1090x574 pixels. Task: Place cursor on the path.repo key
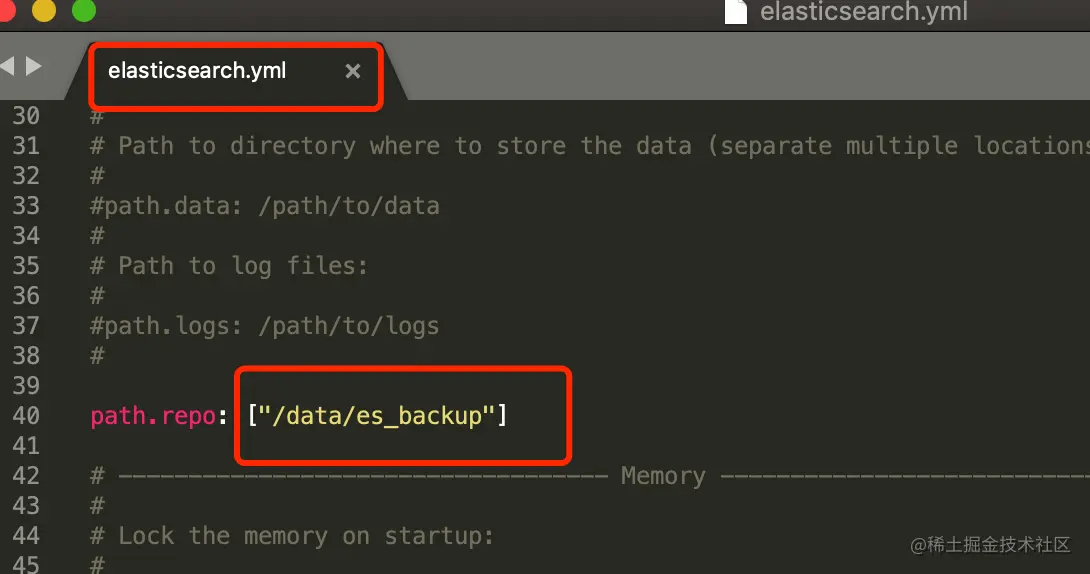pyautogui.click(x=153, y=416)
